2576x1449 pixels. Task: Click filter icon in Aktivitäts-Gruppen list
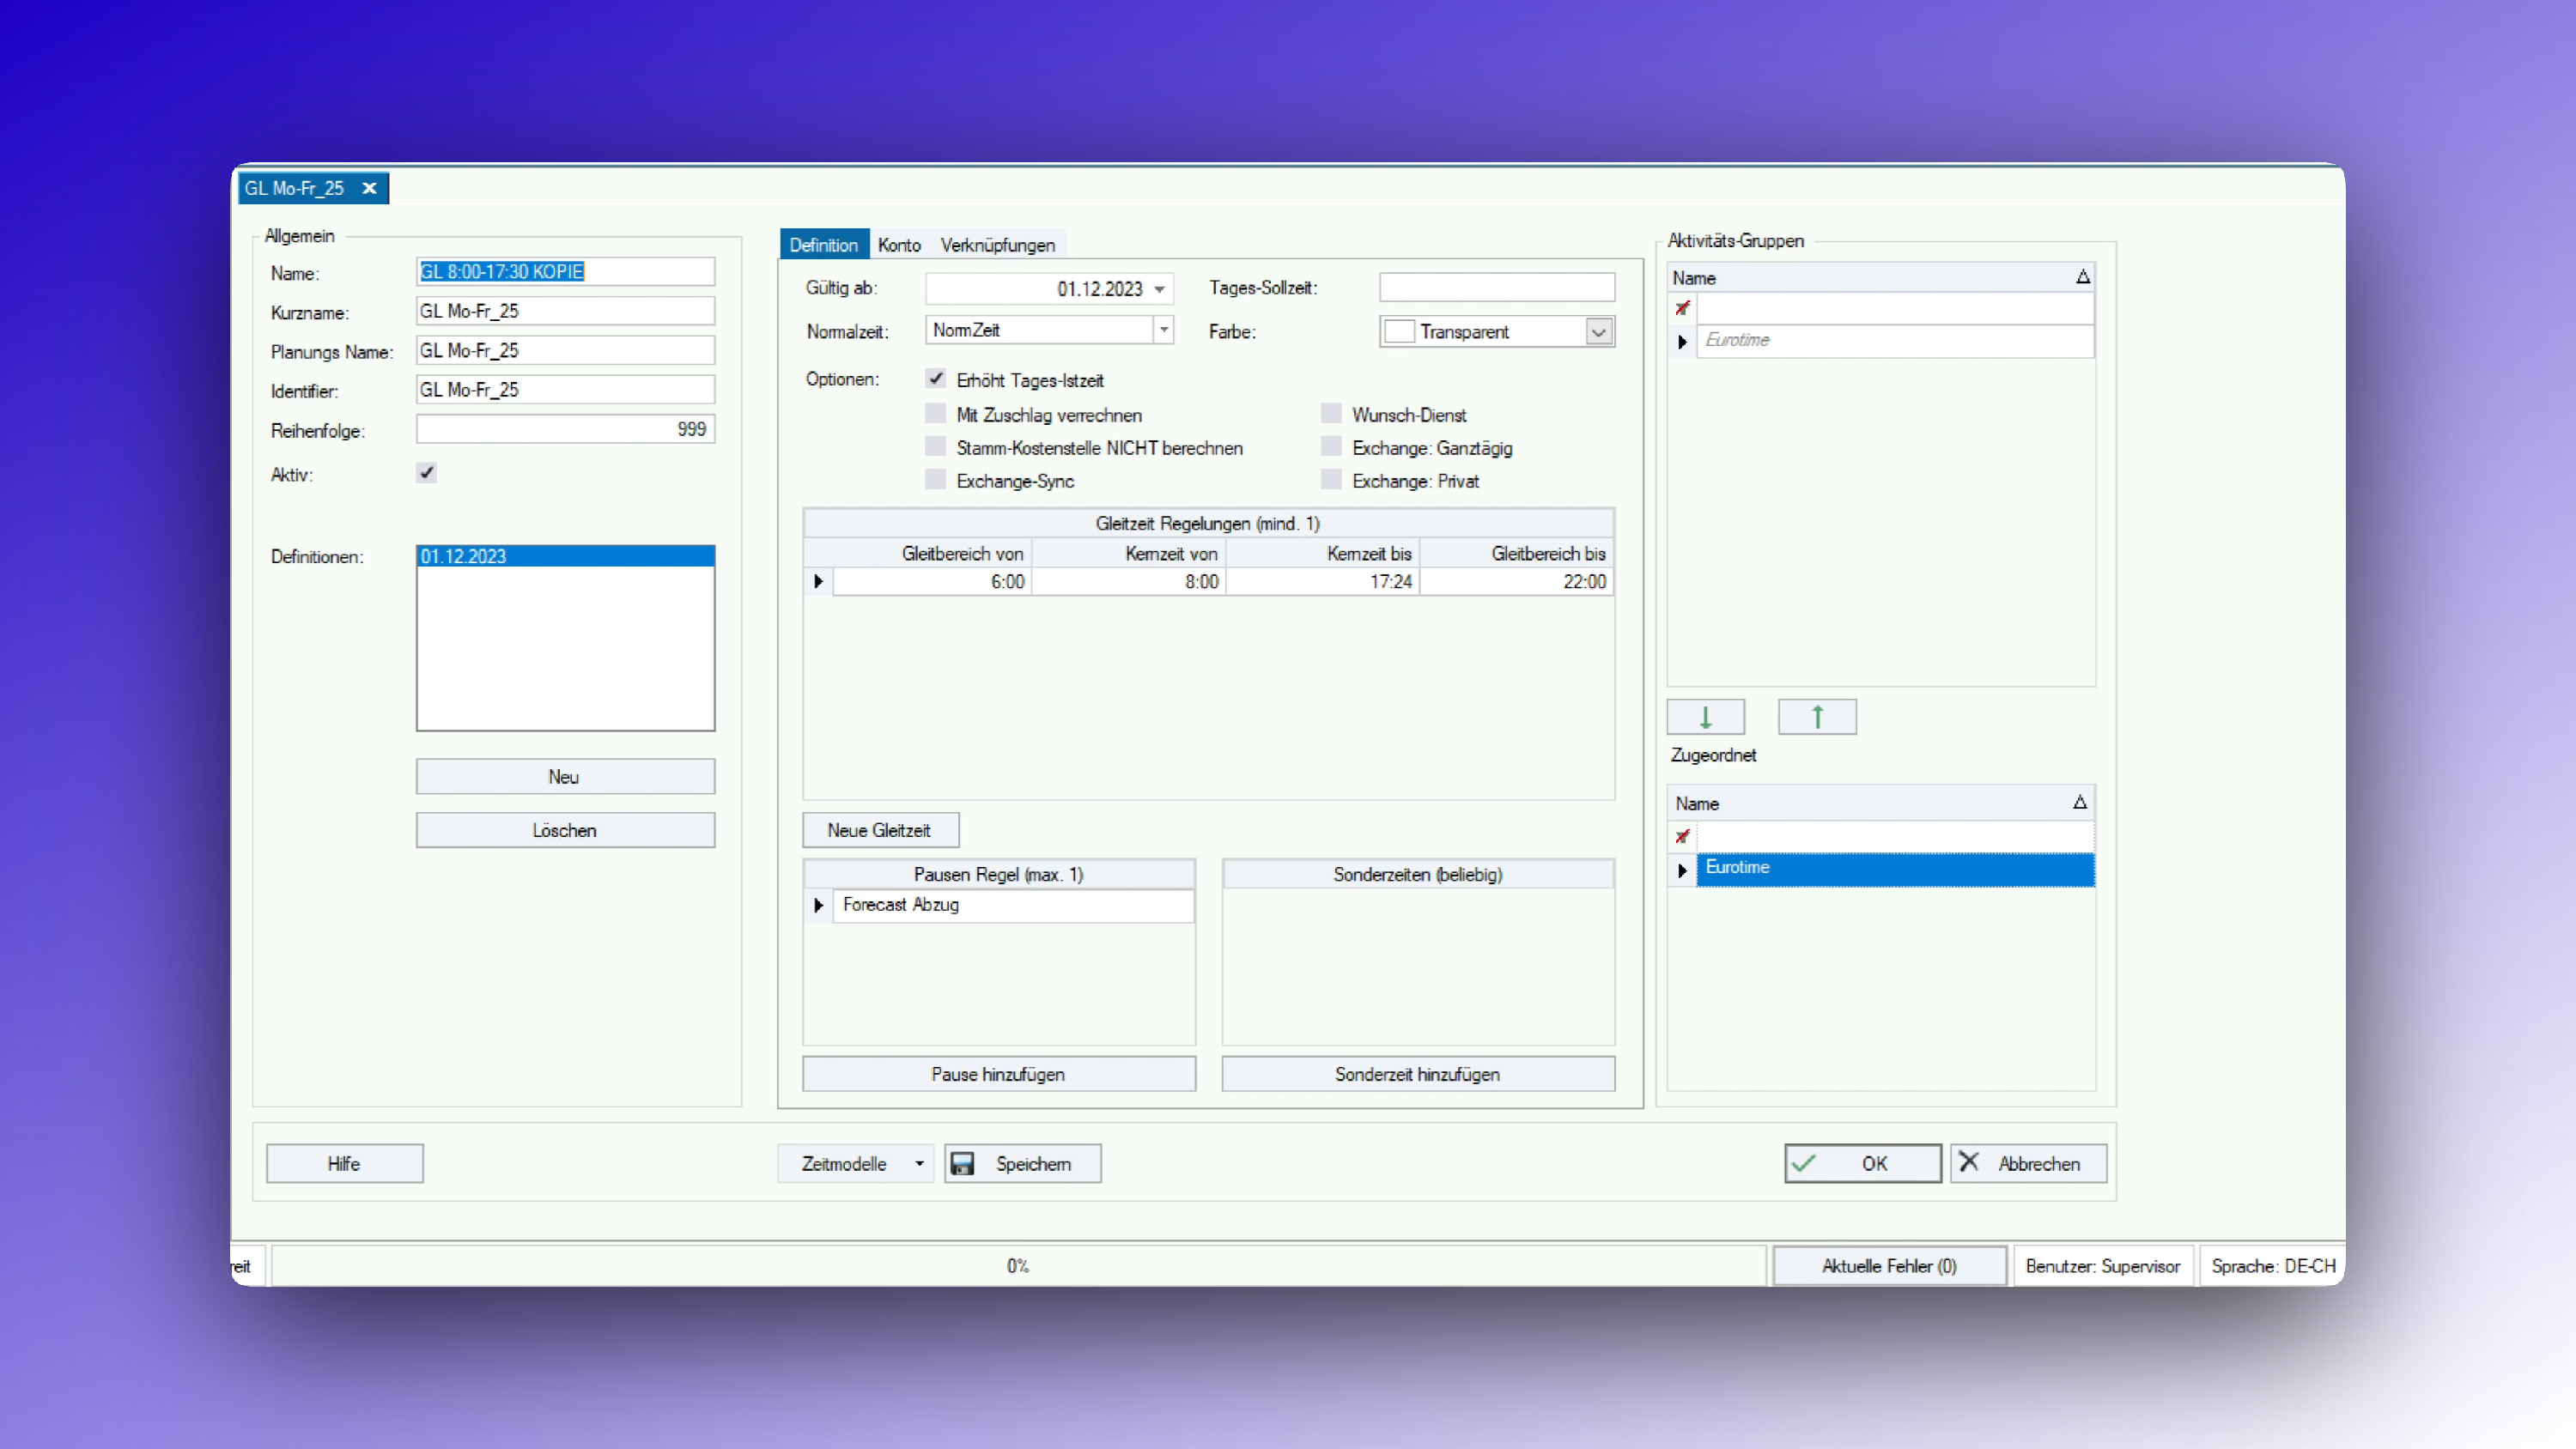(x=1682, y=308)
